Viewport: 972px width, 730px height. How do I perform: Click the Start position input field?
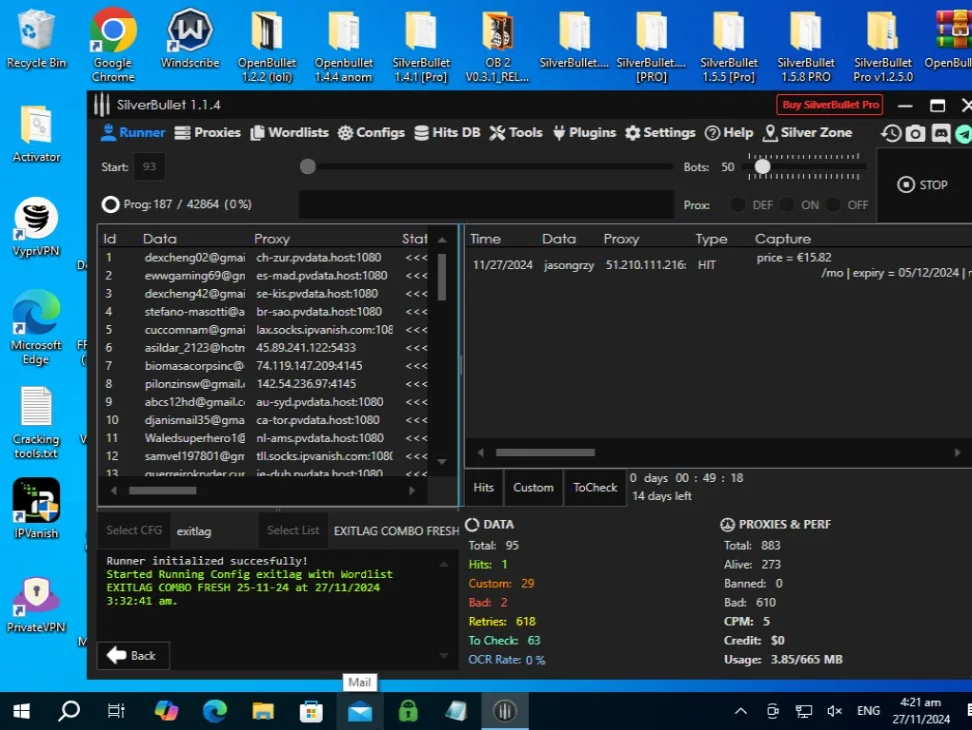pyautogui.click(x=149, y=167)
